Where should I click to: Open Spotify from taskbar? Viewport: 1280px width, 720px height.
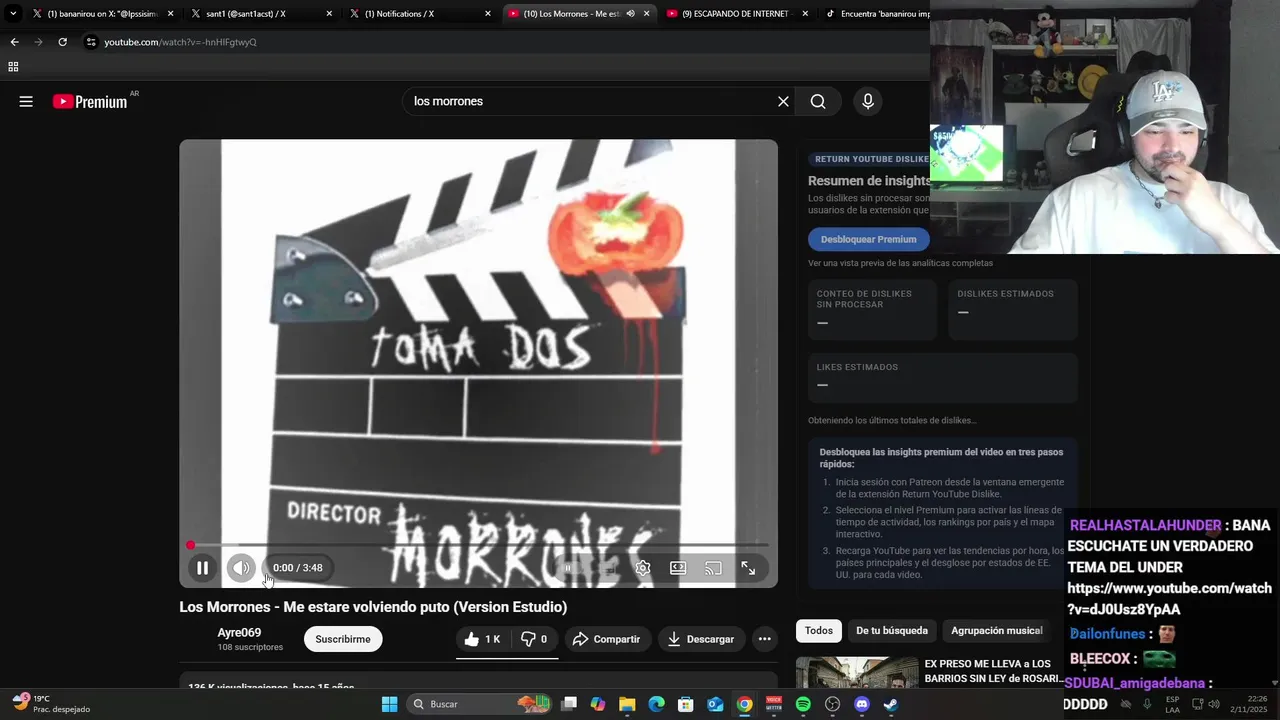803,704
